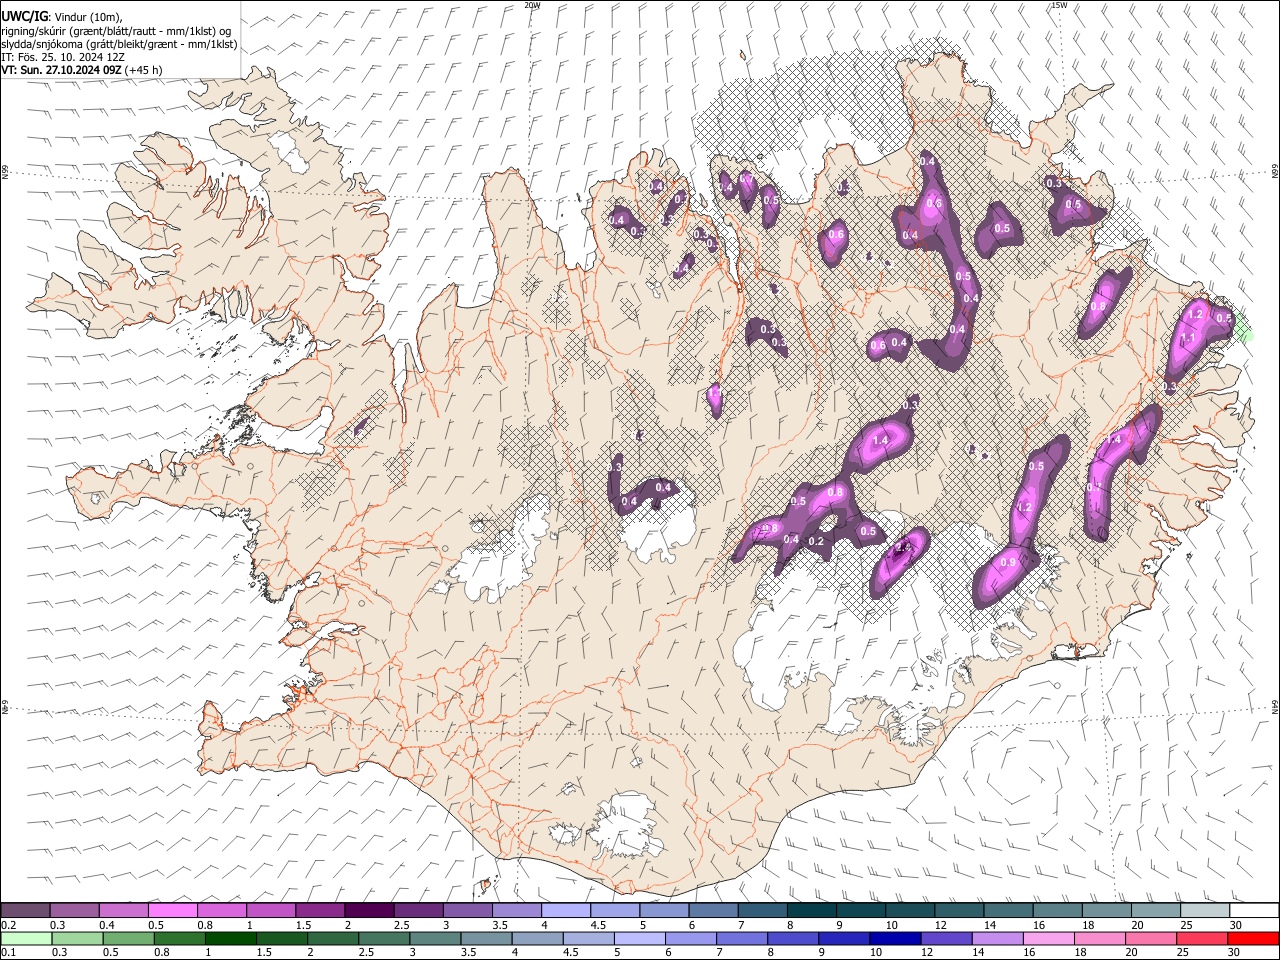The height and width of the screenshot is (960, 1280).
Task: Click the bright pink snow legend swatch at 0.5
Action: click(x=172, y=911)
